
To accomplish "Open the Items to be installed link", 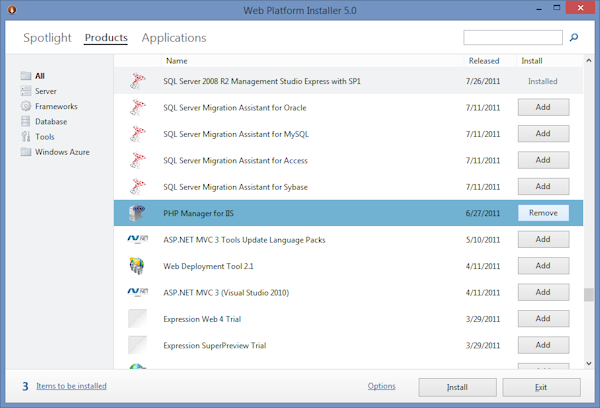I will coord(71,386).
